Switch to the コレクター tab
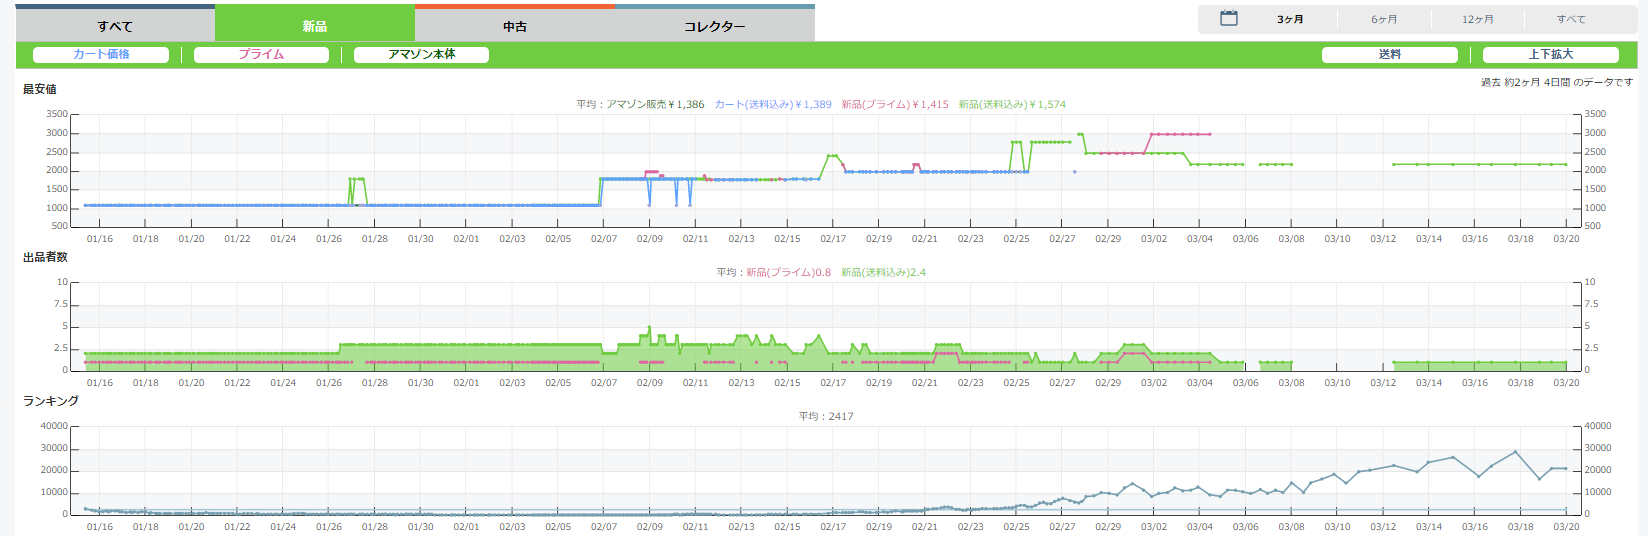Viewport: 1648px width, 536px height. pyautogui.click(x=714, y=26)
